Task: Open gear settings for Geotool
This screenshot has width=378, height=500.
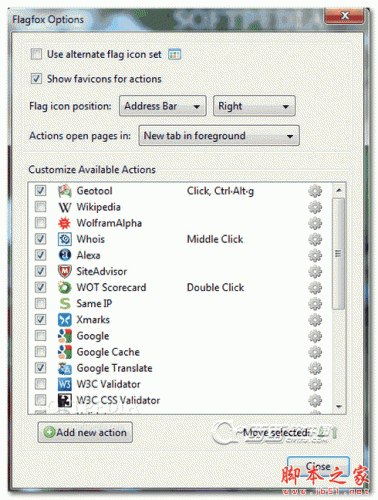Action: [315, 191]
